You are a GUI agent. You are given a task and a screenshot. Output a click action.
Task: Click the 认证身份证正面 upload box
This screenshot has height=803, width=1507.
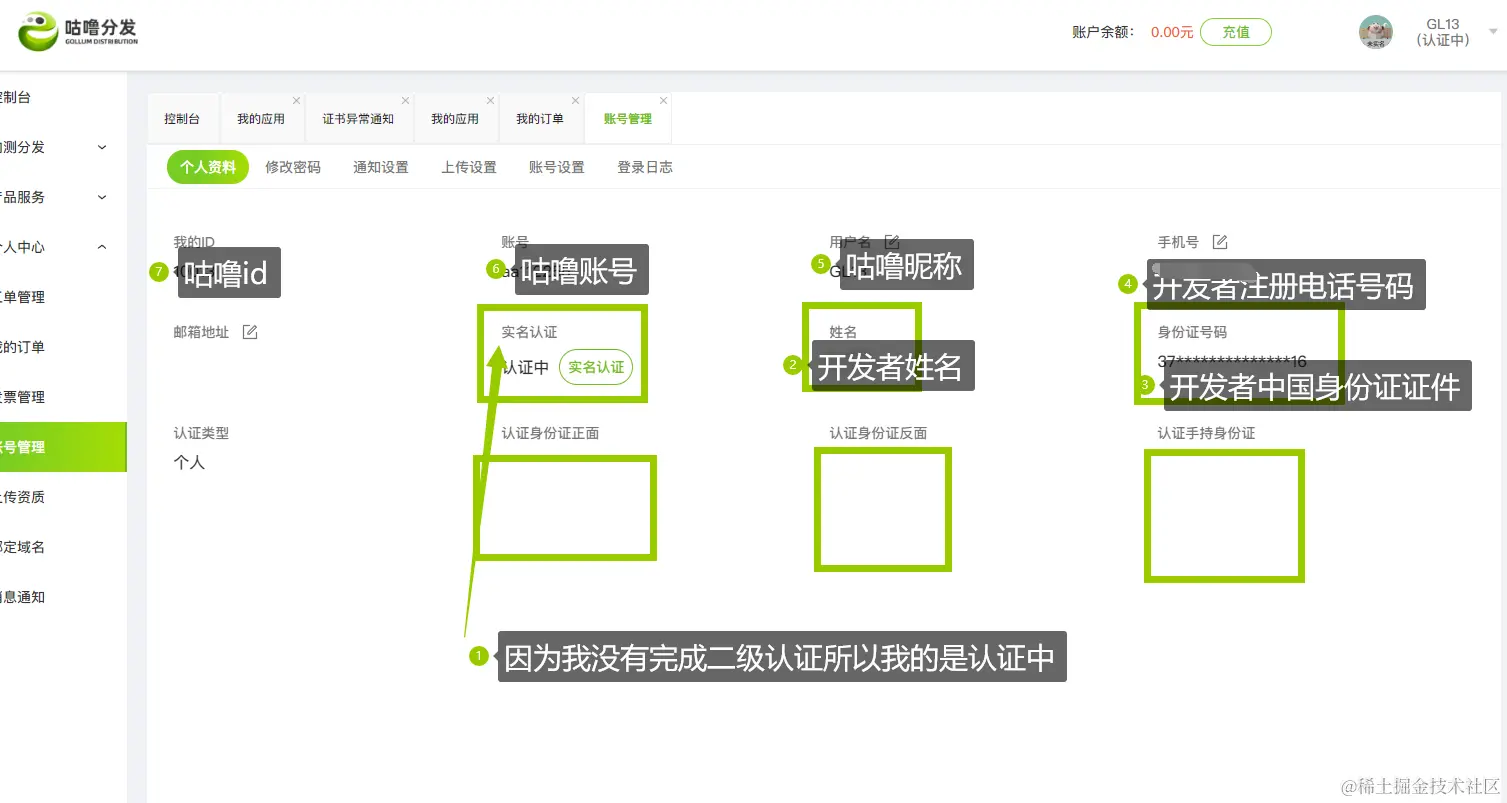pos(564,507)
